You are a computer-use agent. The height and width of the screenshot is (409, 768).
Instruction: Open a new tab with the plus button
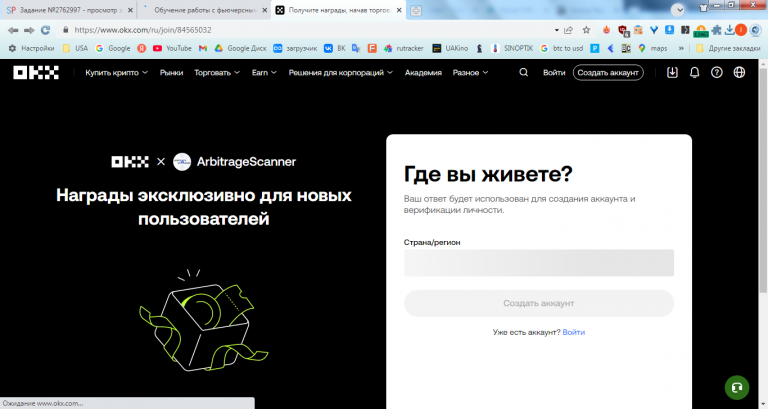click(416, 10)
